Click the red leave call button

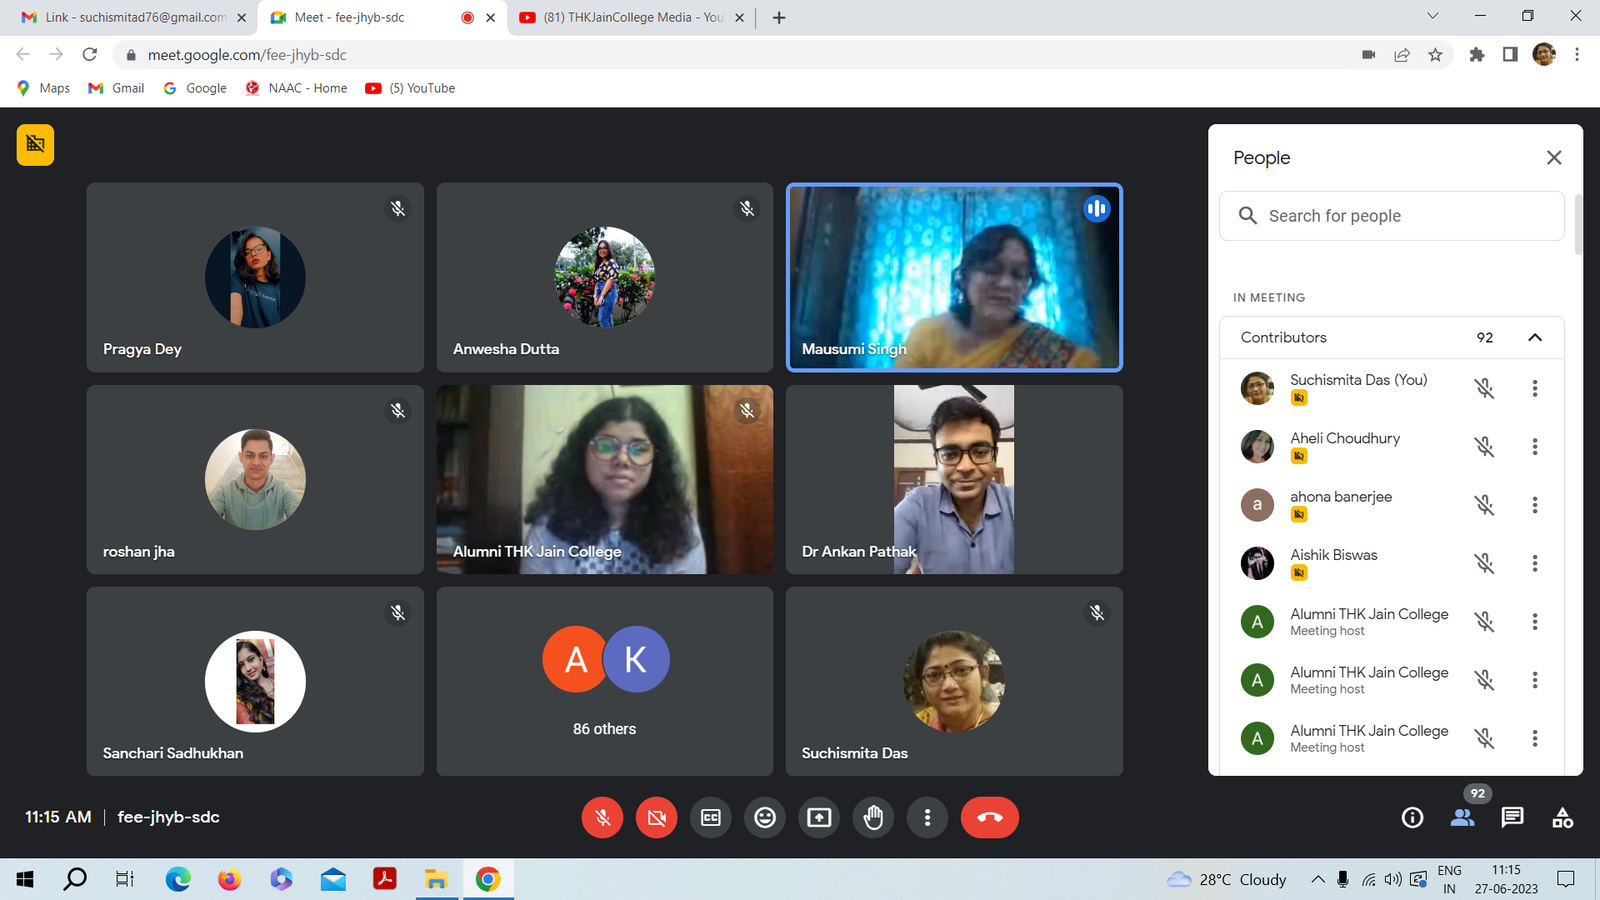click(x=989, y=817)
